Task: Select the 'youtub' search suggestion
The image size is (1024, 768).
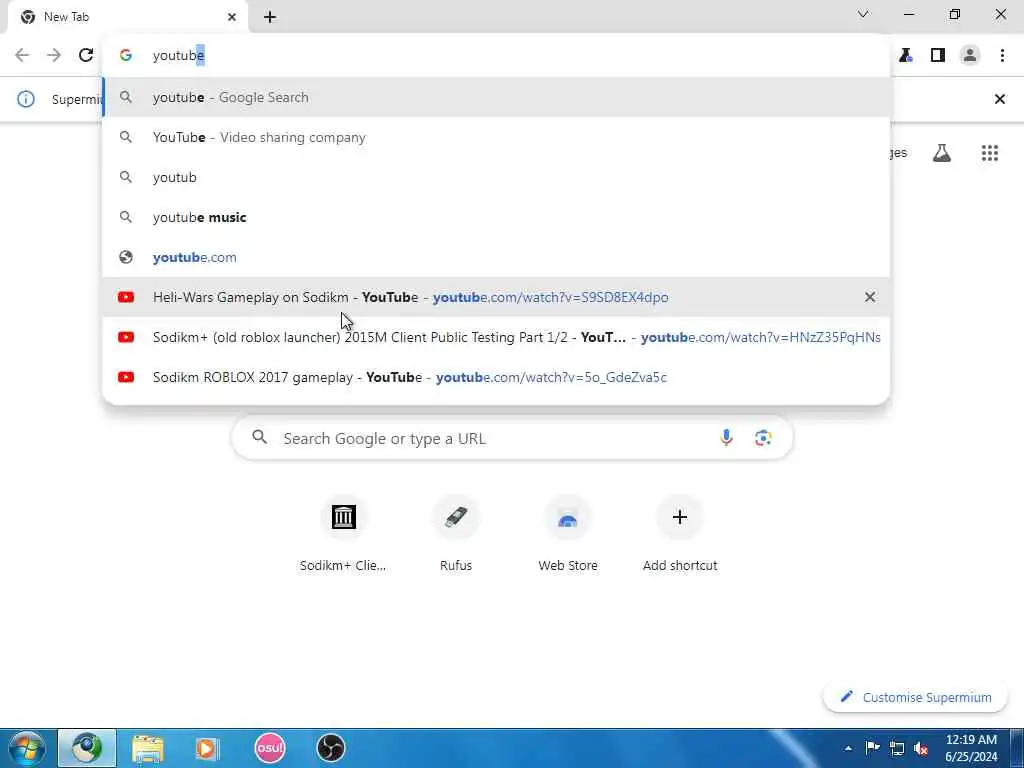Action: pos(496,177)
